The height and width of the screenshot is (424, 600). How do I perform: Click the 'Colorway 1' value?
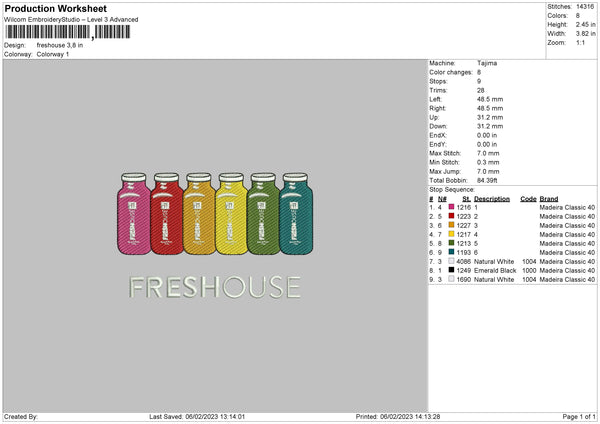(53, 54)
